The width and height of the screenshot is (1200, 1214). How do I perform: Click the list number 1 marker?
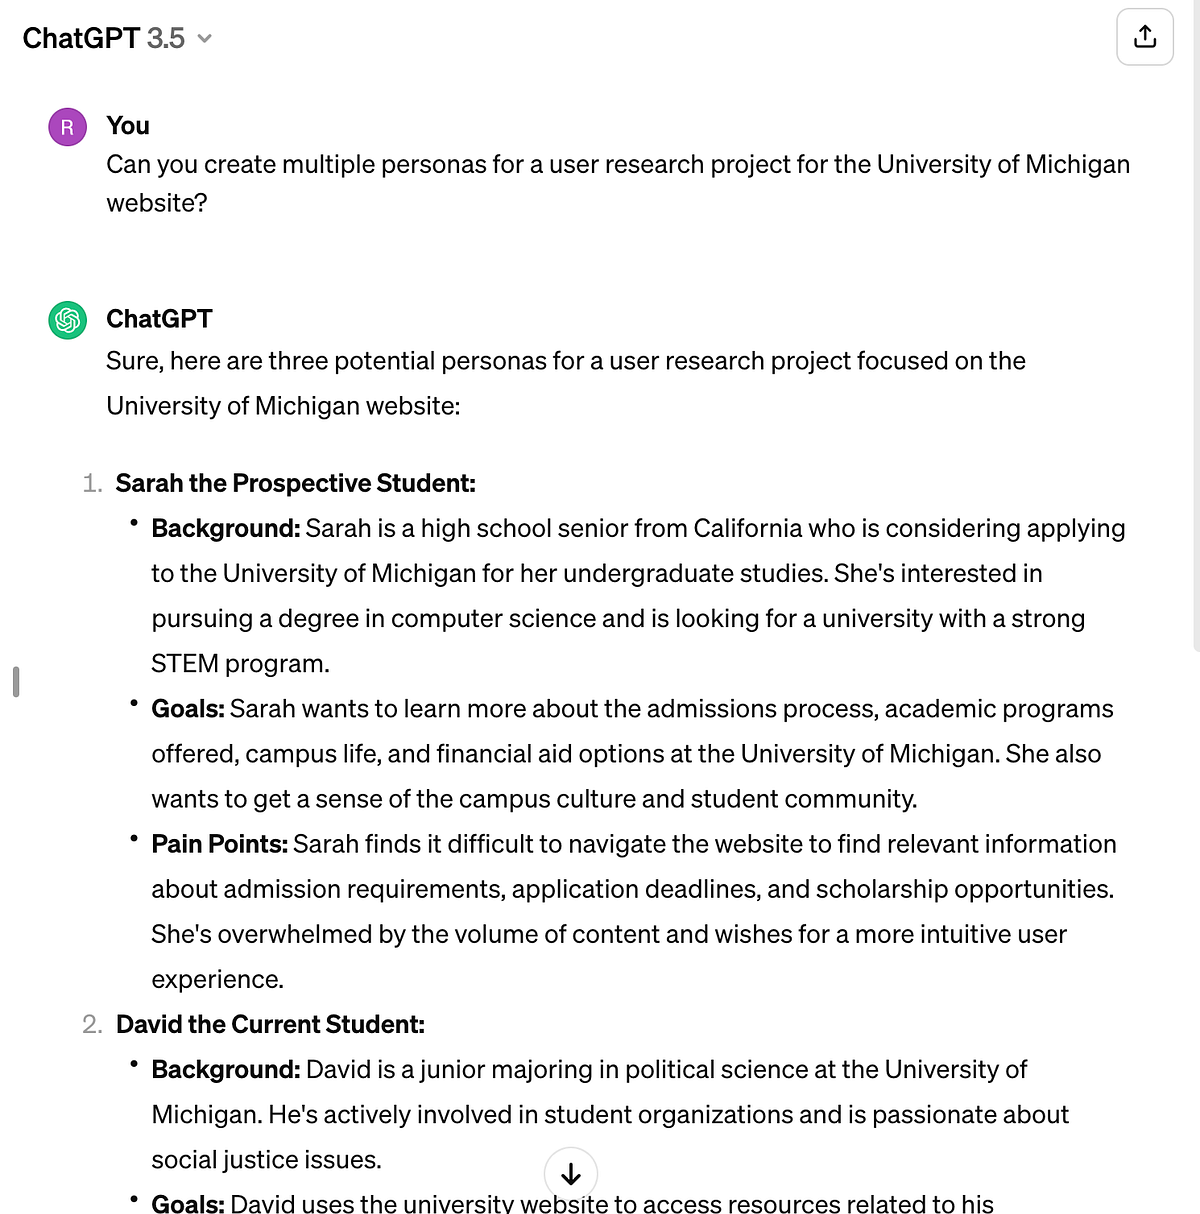[92, 483]
